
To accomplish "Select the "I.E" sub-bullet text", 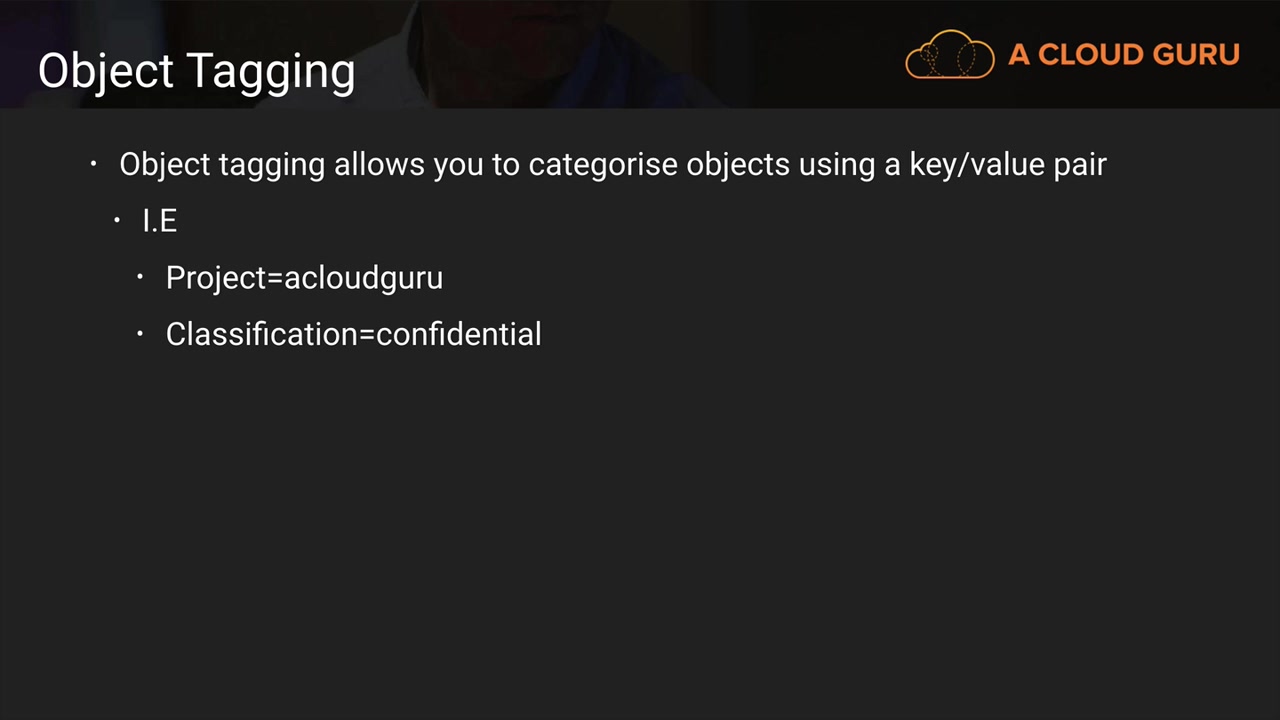I will (x=160, y=221).
